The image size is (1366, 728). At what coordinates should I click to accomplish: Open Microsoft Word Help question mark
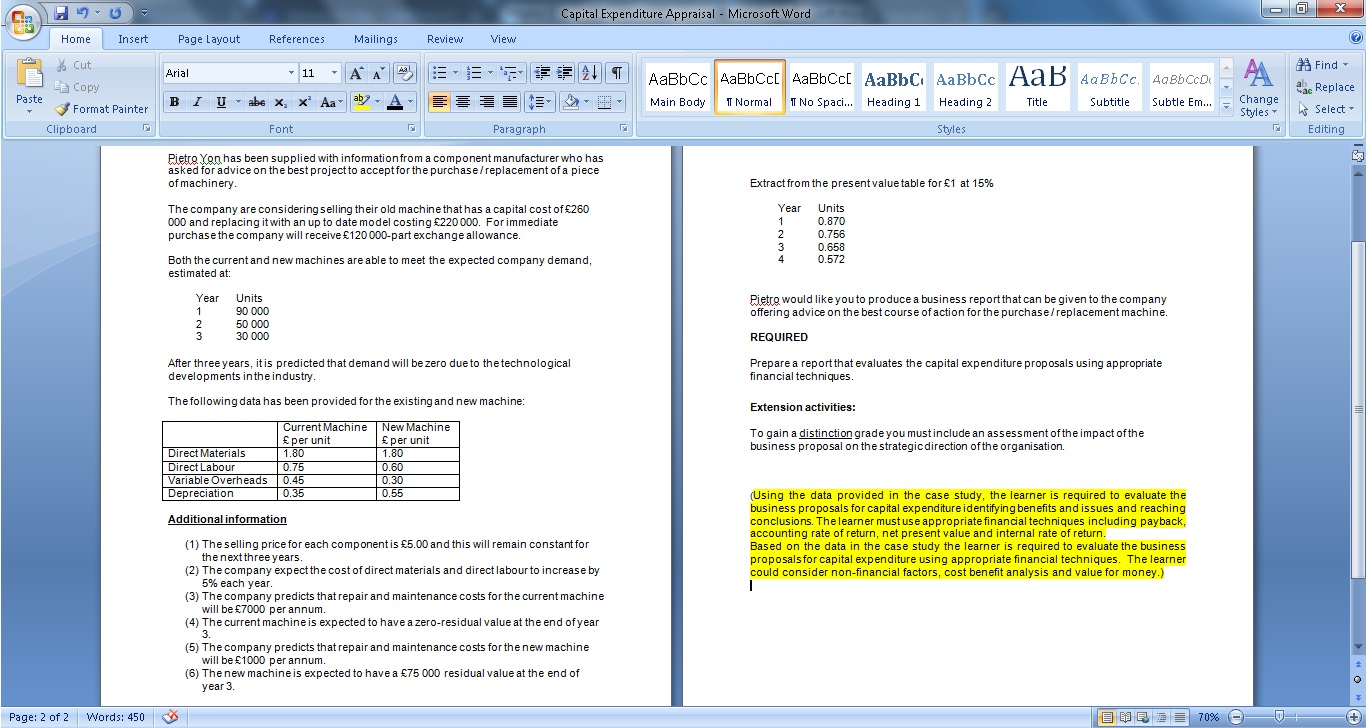[x=1355, y=39]
